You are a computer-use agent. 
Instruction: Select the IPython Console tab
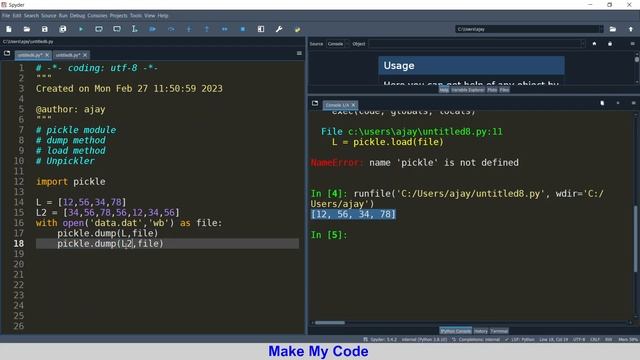[456, 331]
